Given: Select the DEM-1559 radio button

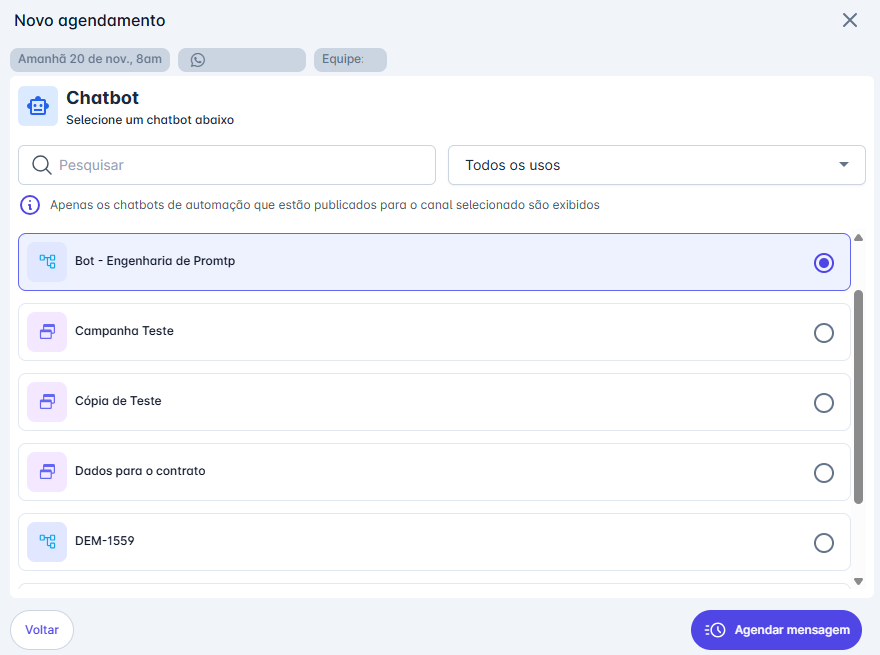Looking at the screenshot, I should 824,542.
